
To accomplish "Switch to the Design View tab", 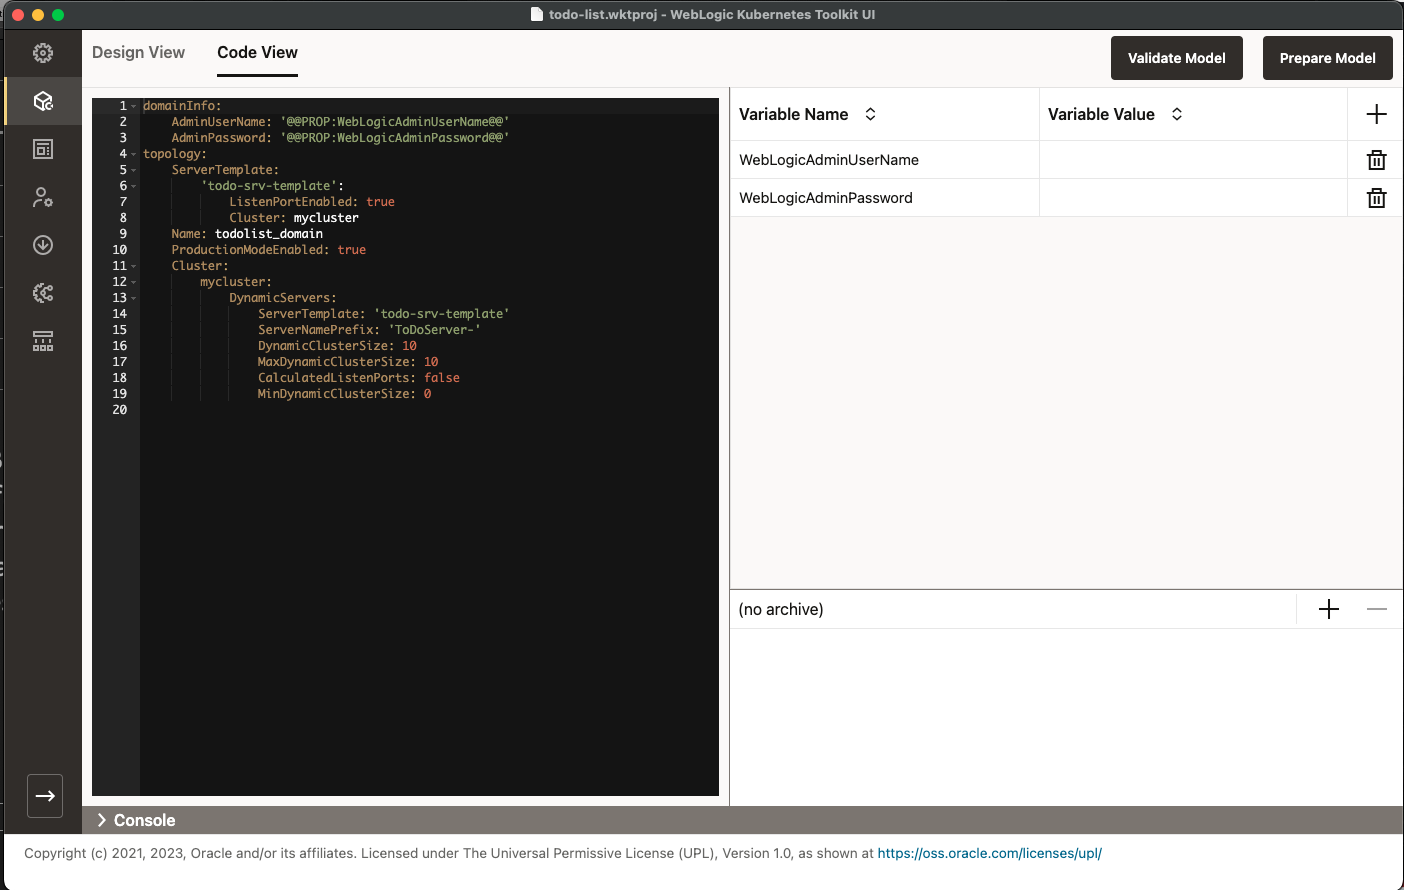I will [138, 52].
